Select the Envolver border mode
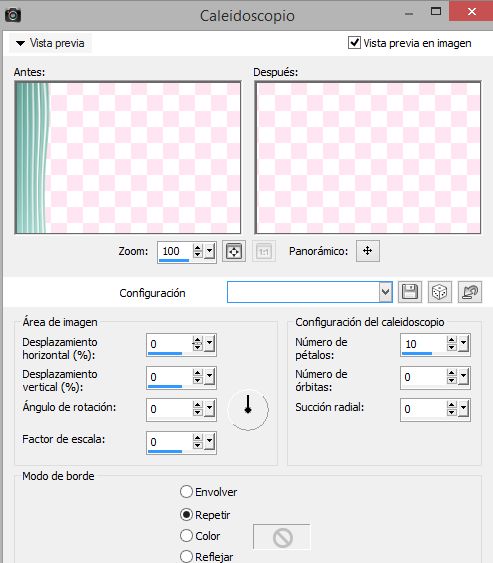Image resolution: width=493 pixels, height=563 pixels. tap(186, 492)
